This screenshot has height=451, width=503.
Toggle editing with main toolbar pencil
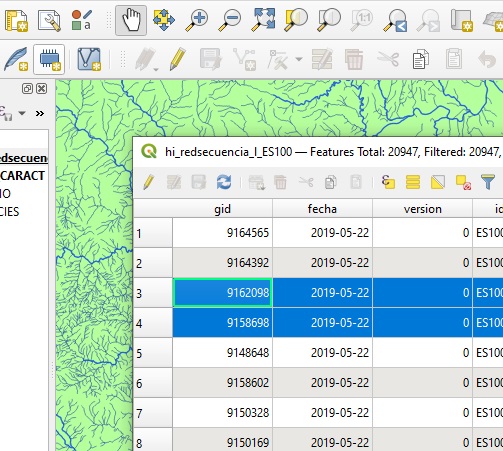pyautogui.click(x=178, y=59)
